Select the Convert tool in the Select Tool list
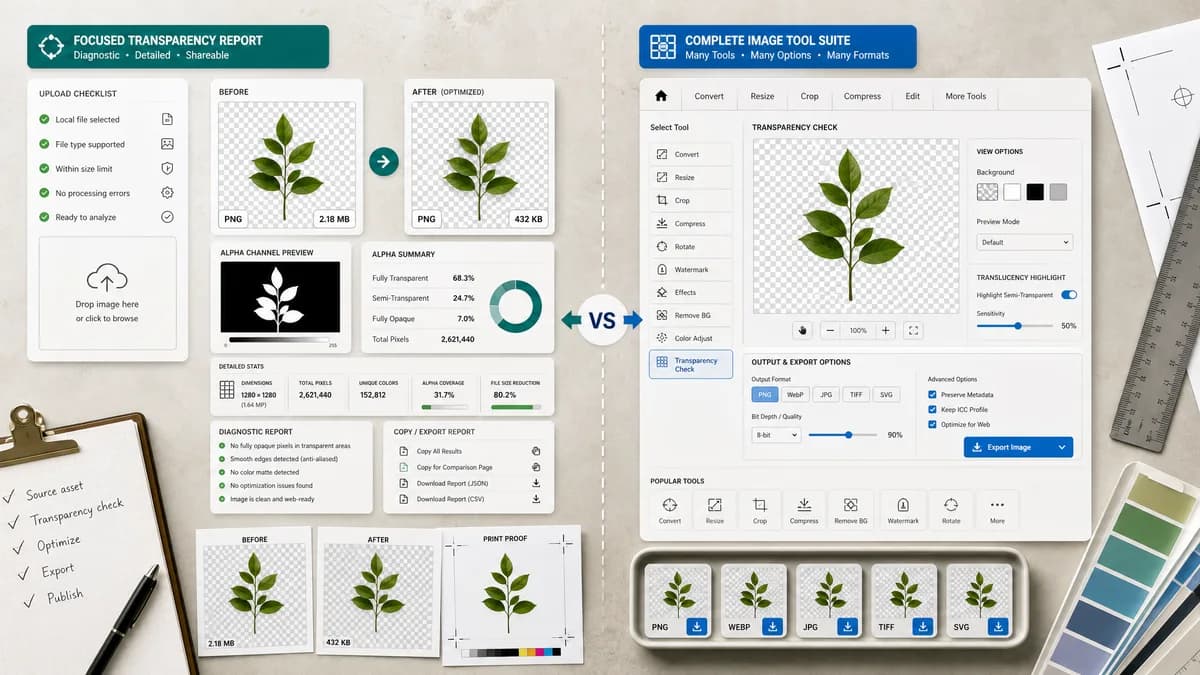 (690, 154)
